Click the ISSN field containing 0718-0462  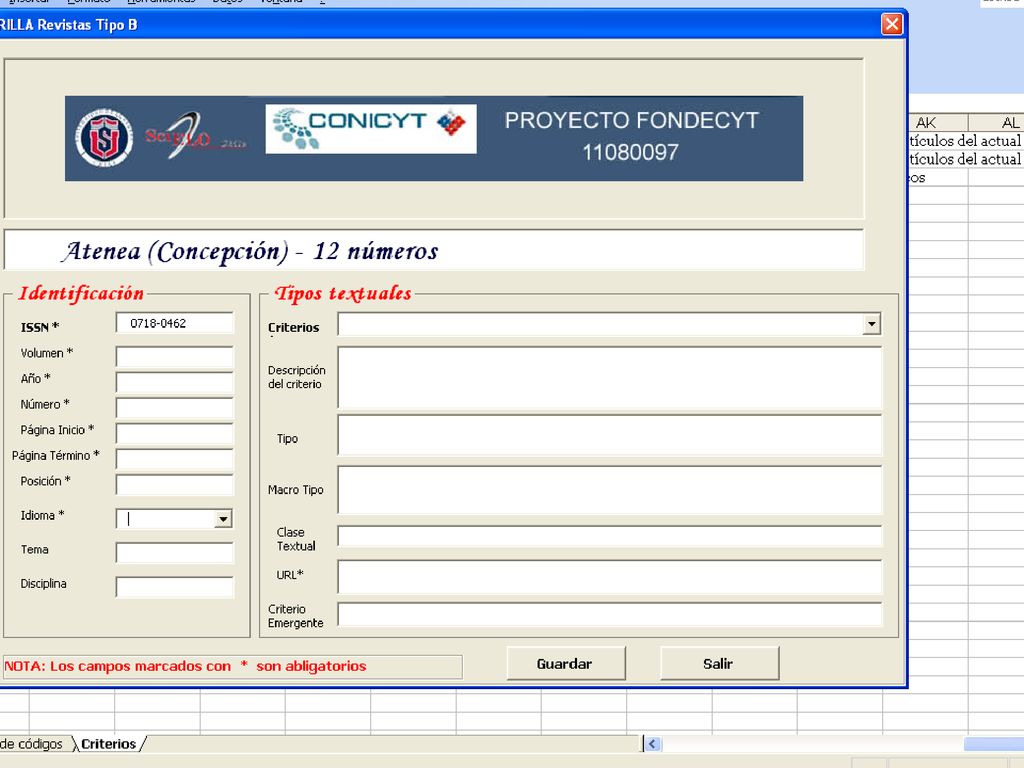(x=174, y=323)
